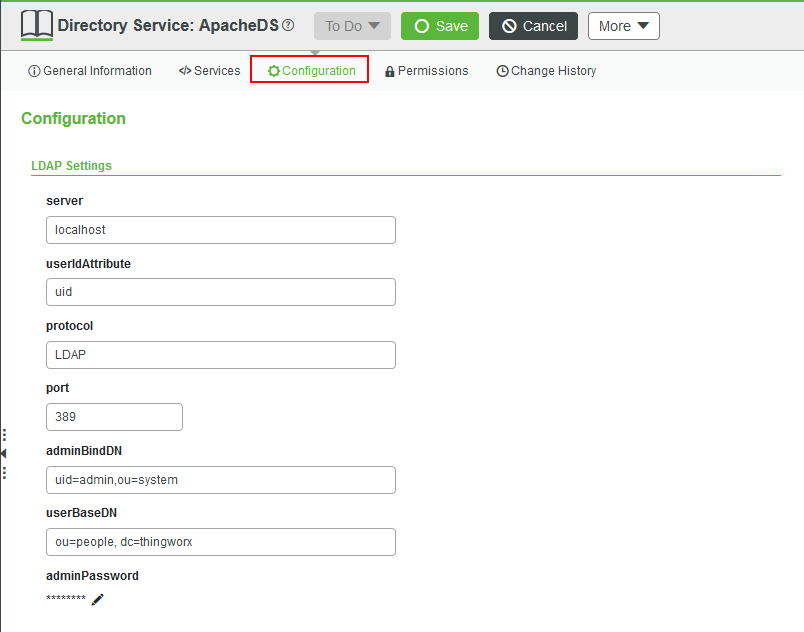Open the More dropdown menu
Image resolution: width=804 pixels, height=632 pixels.
(623, 26)
